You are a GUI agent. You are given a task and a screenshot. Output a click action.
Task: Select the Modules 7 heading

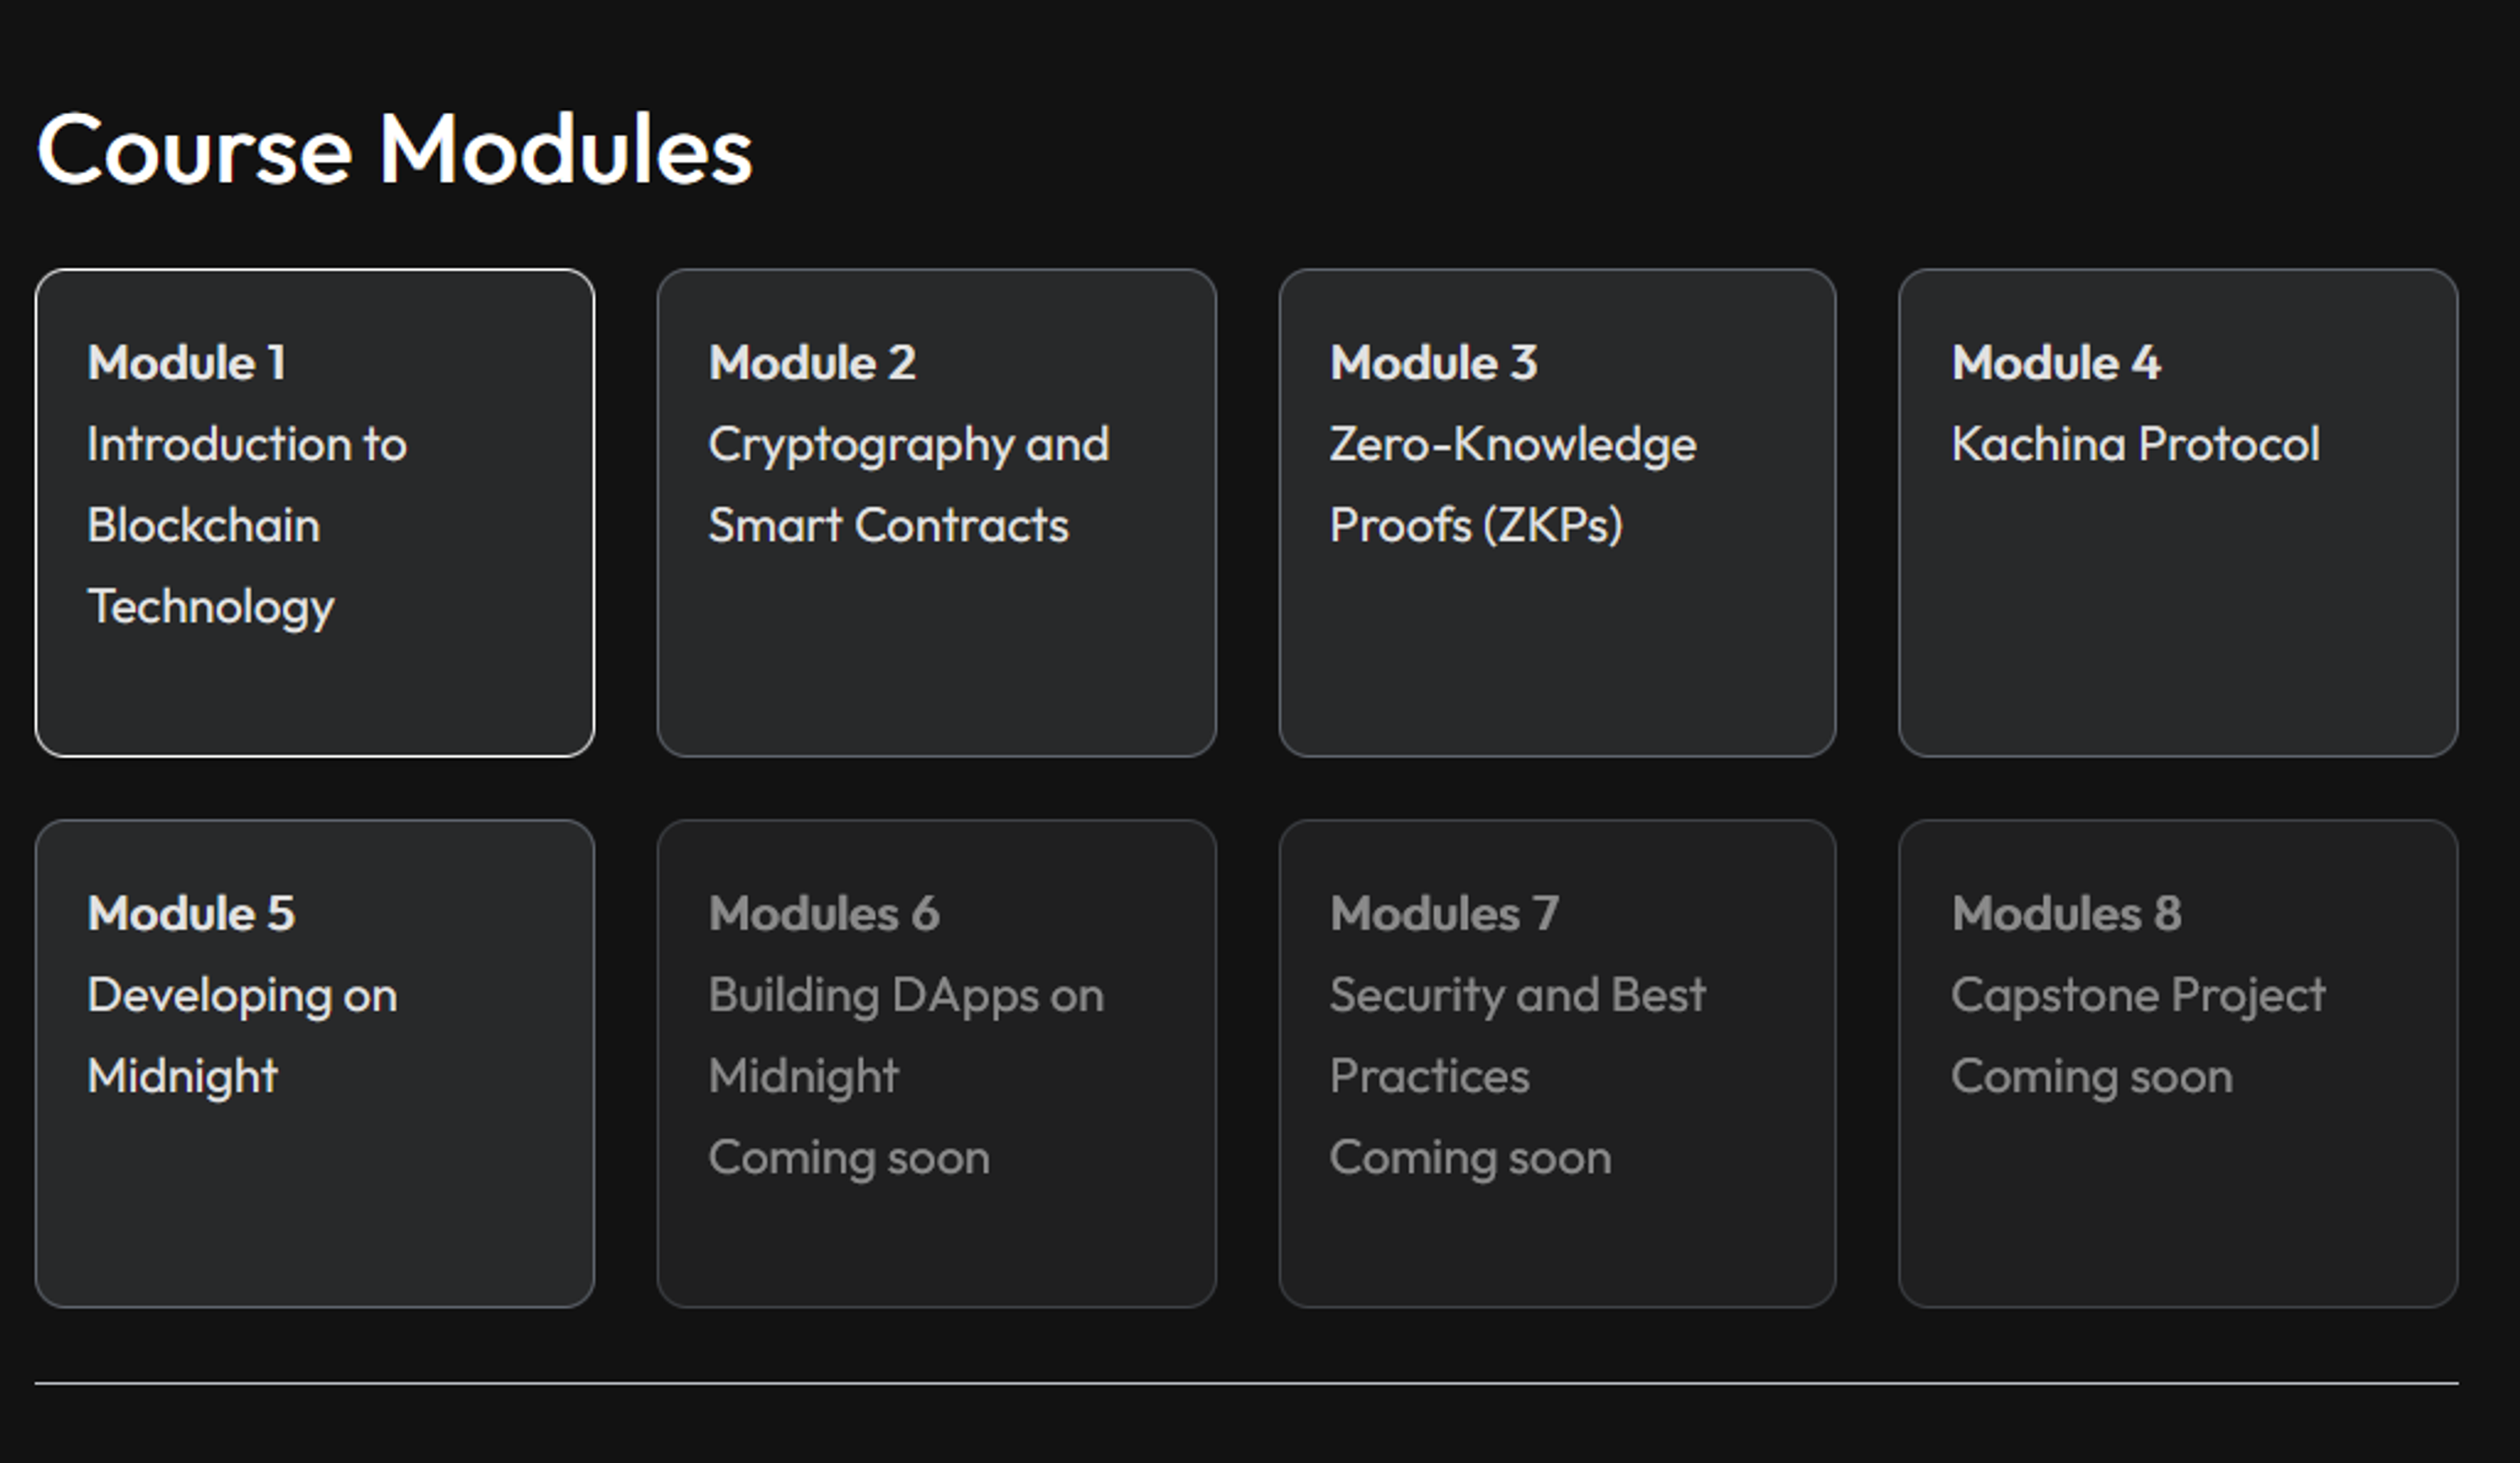point(1444,913)
